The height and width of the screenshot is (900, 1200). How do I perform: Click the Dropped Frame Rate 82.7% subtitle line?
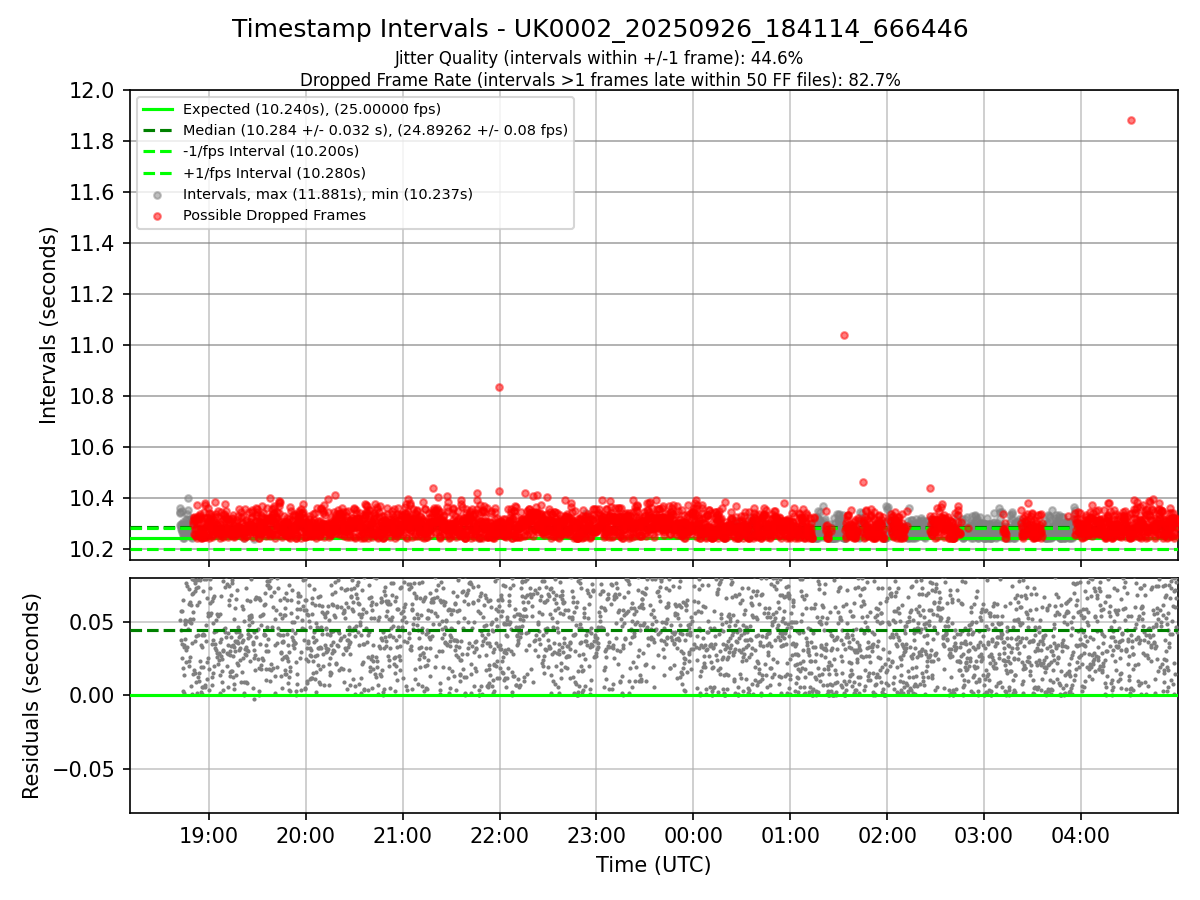tap(600, 80)
